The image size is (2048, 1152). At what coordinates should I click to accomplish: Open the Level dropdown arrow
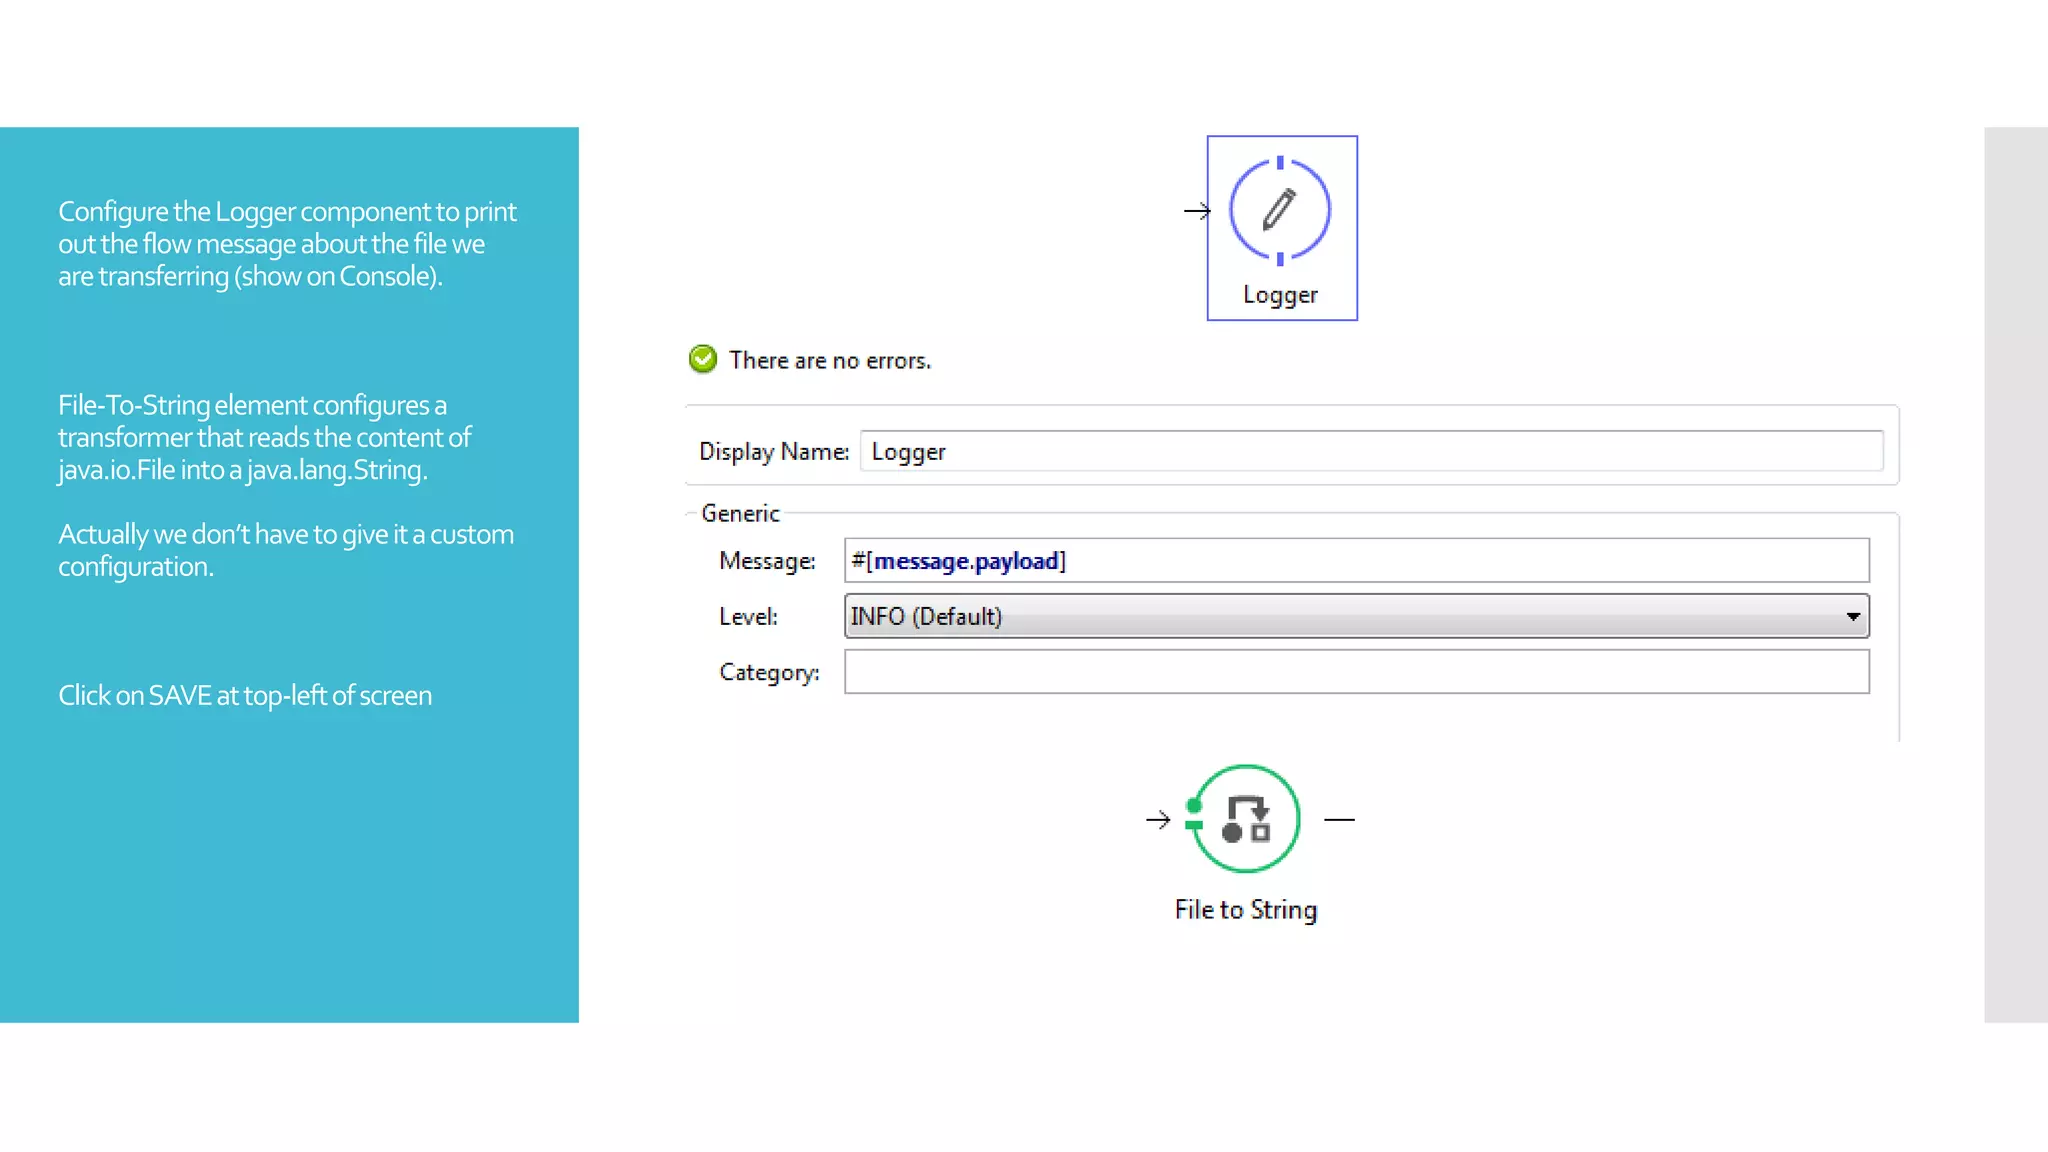(1852, 616)
